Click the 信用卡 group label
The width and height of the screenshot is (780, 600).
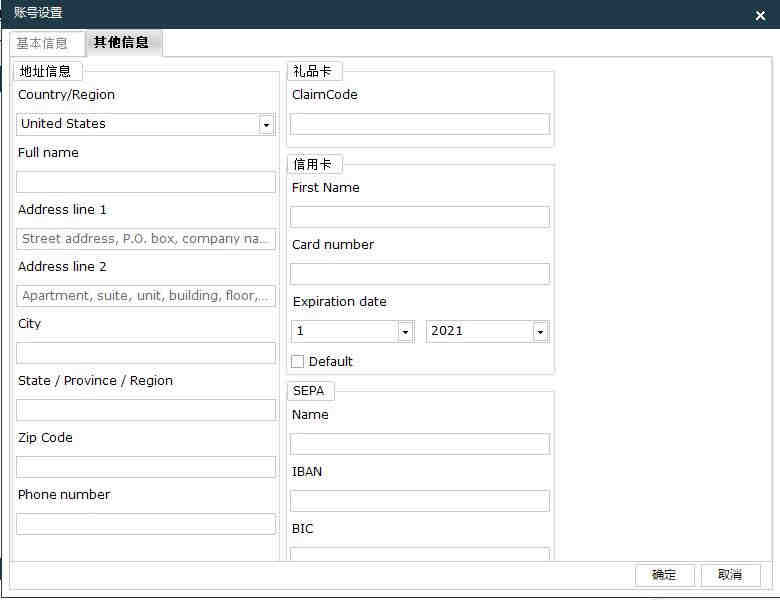[312, 164]
